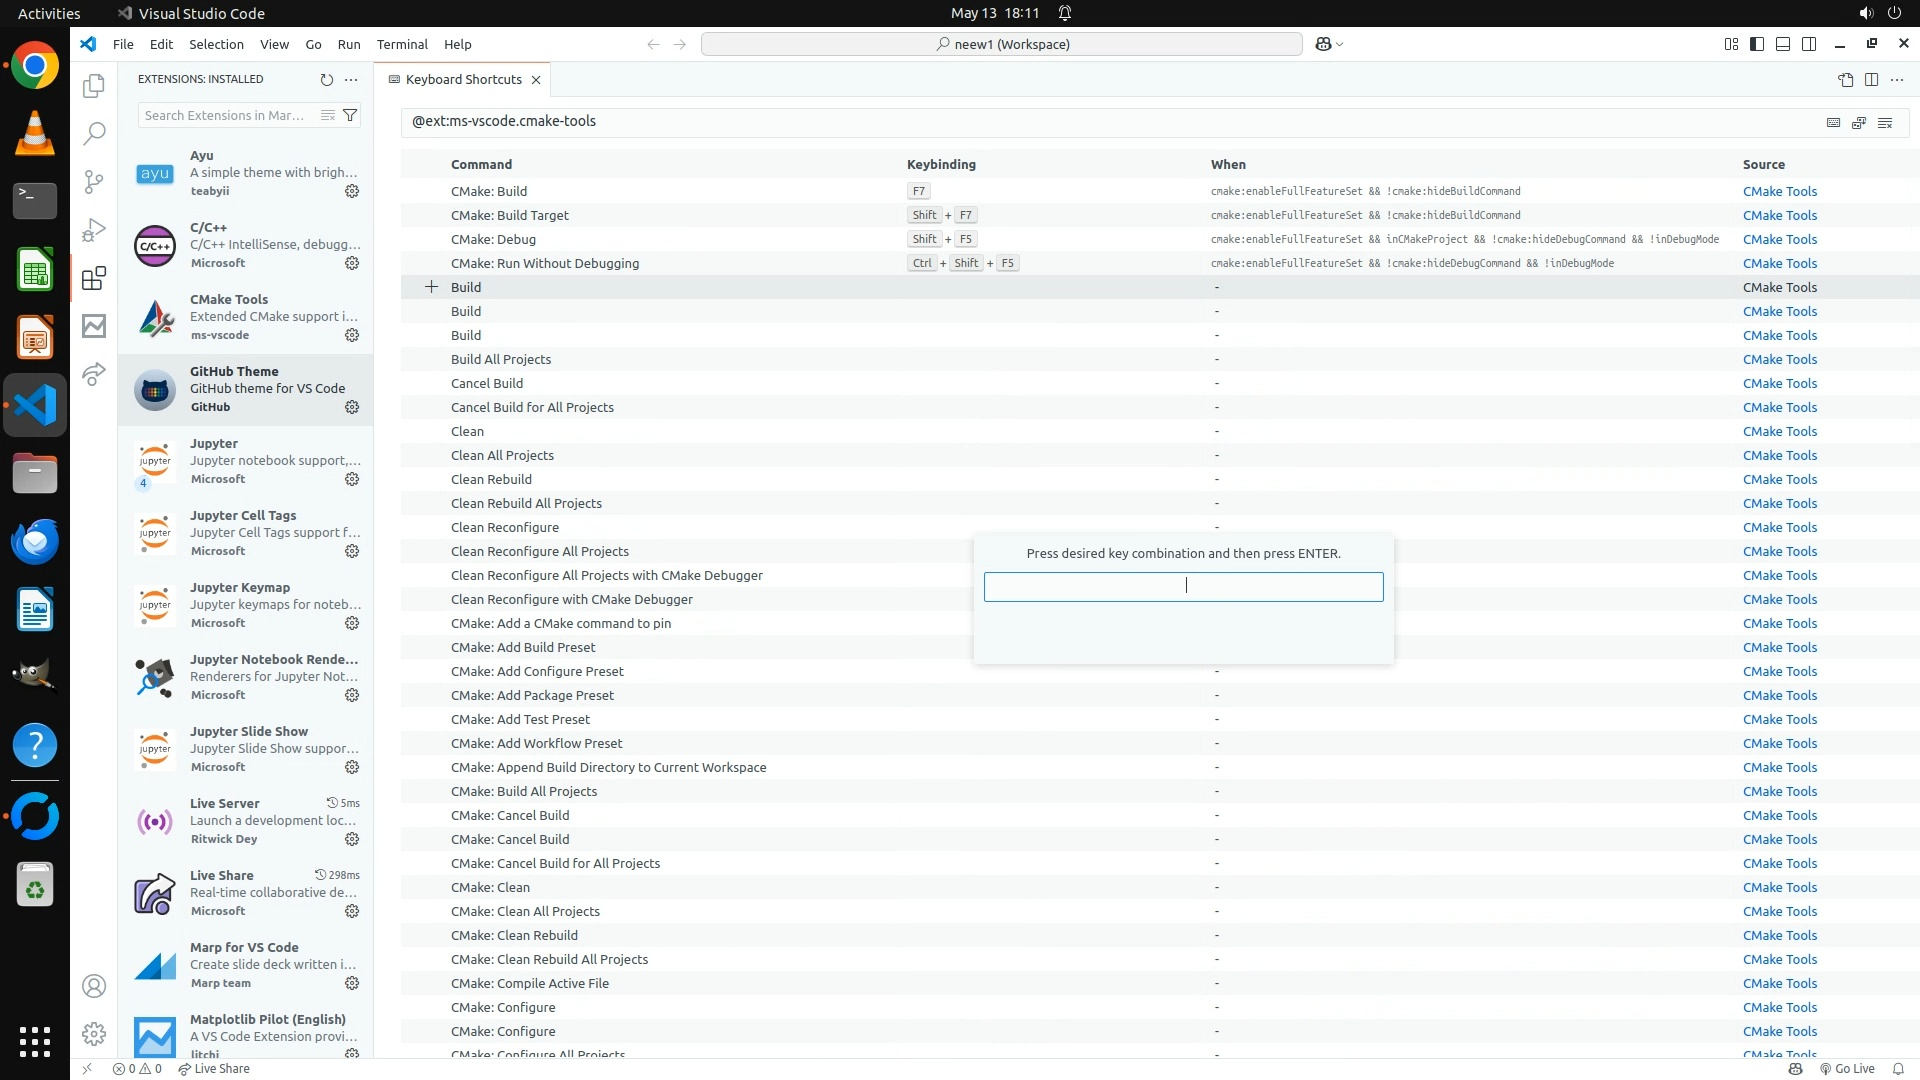Open Views and More Actions in Extensions header

click(351, 79)
